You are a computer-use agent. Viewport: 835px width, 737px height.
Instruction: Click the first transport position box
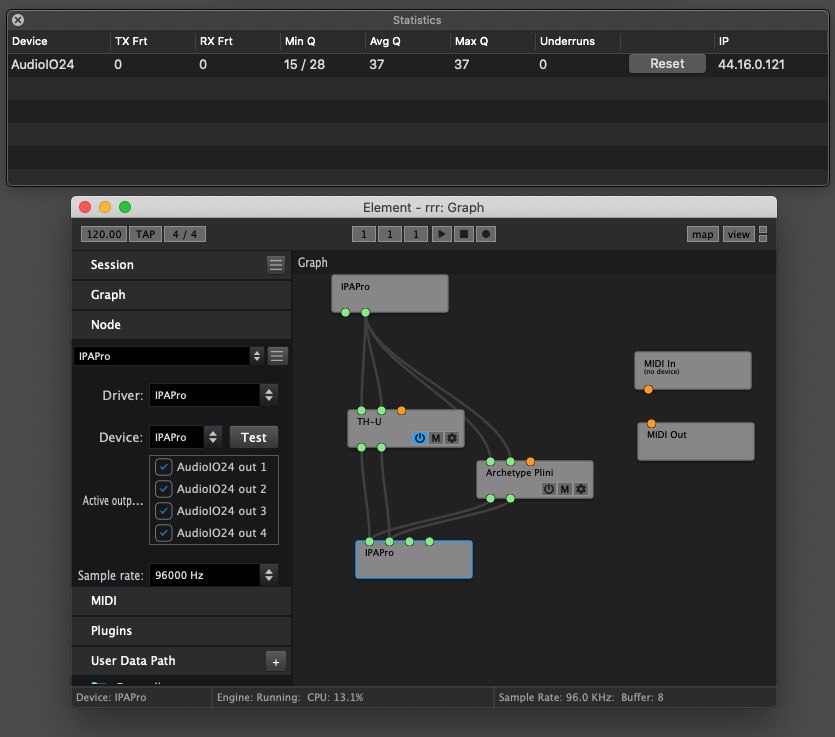364,234
